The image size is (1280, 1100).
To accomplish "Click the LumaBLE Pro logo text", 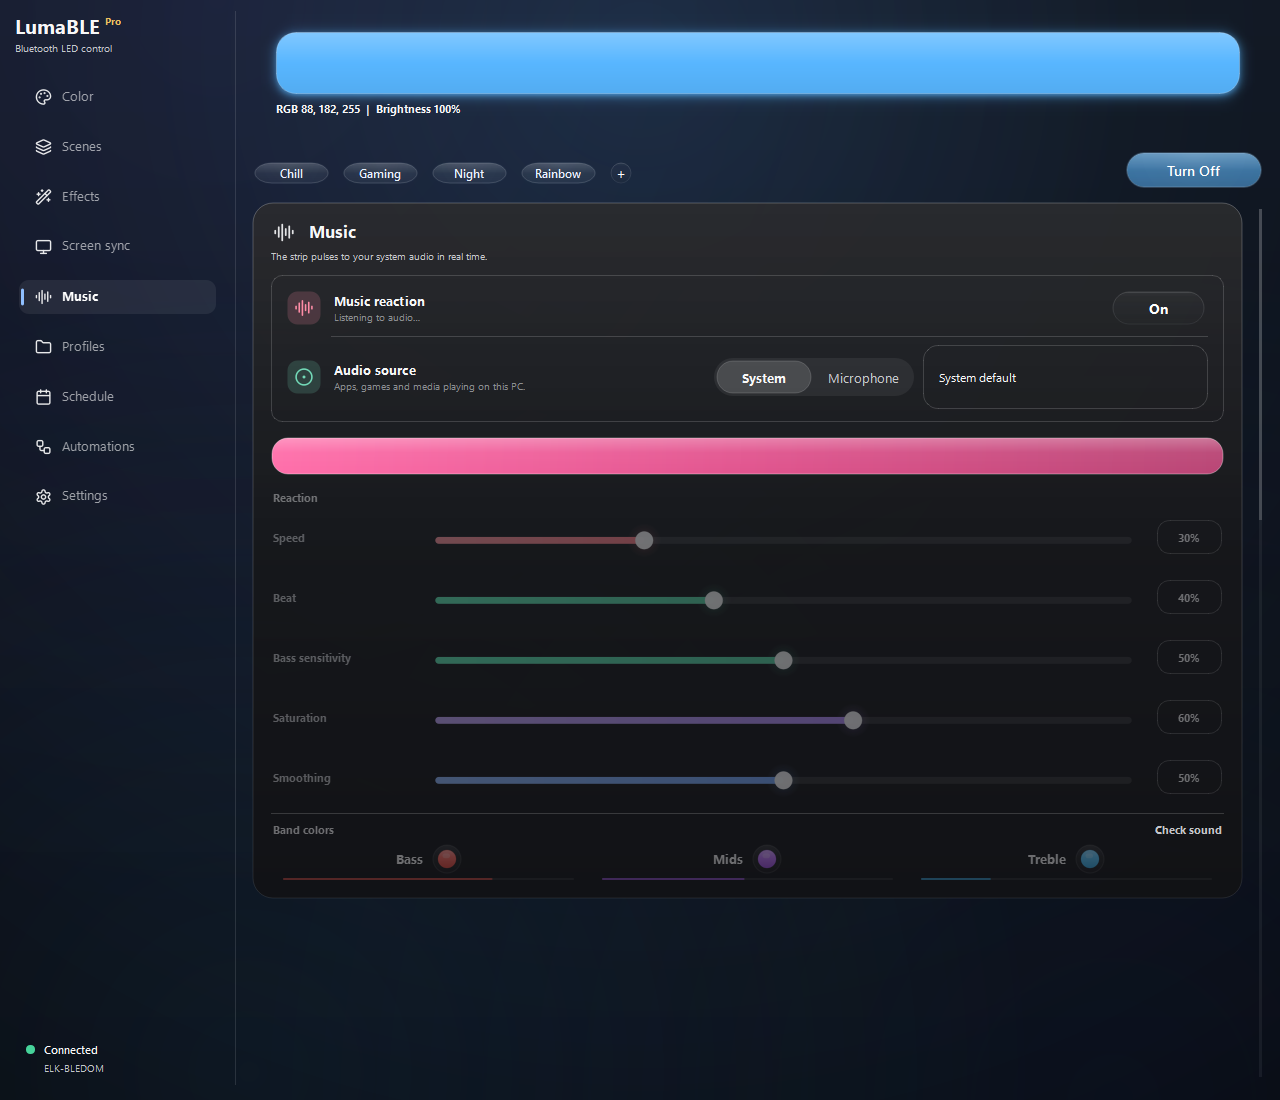I will point(68,27).
